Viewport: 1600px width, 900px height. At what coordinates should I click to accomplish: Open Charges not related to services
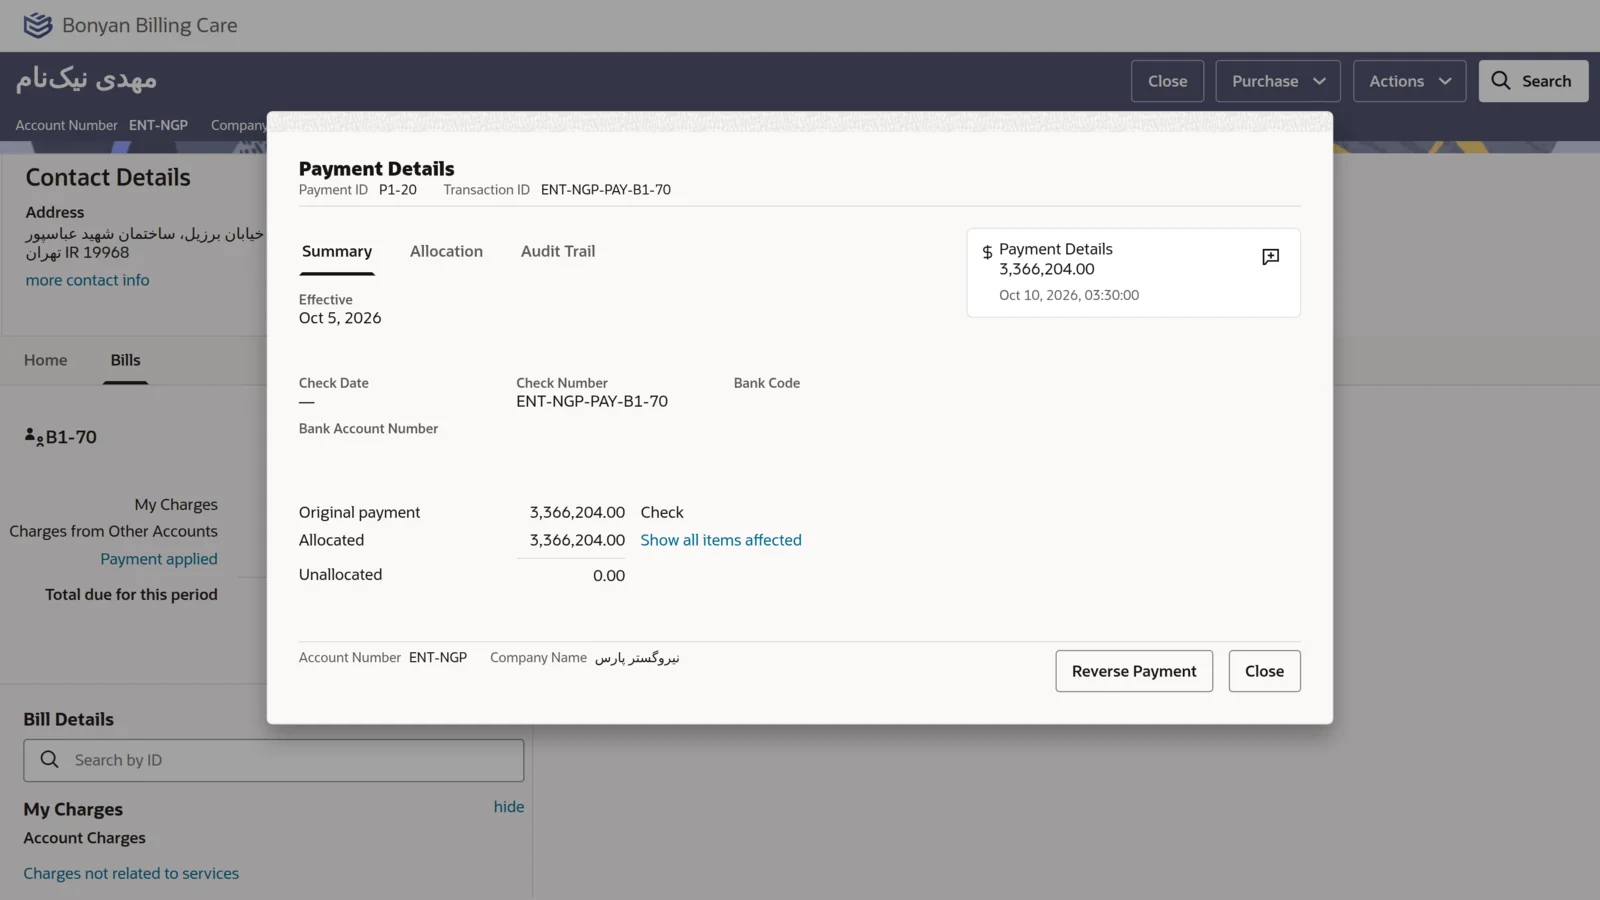tap(131, 874)
